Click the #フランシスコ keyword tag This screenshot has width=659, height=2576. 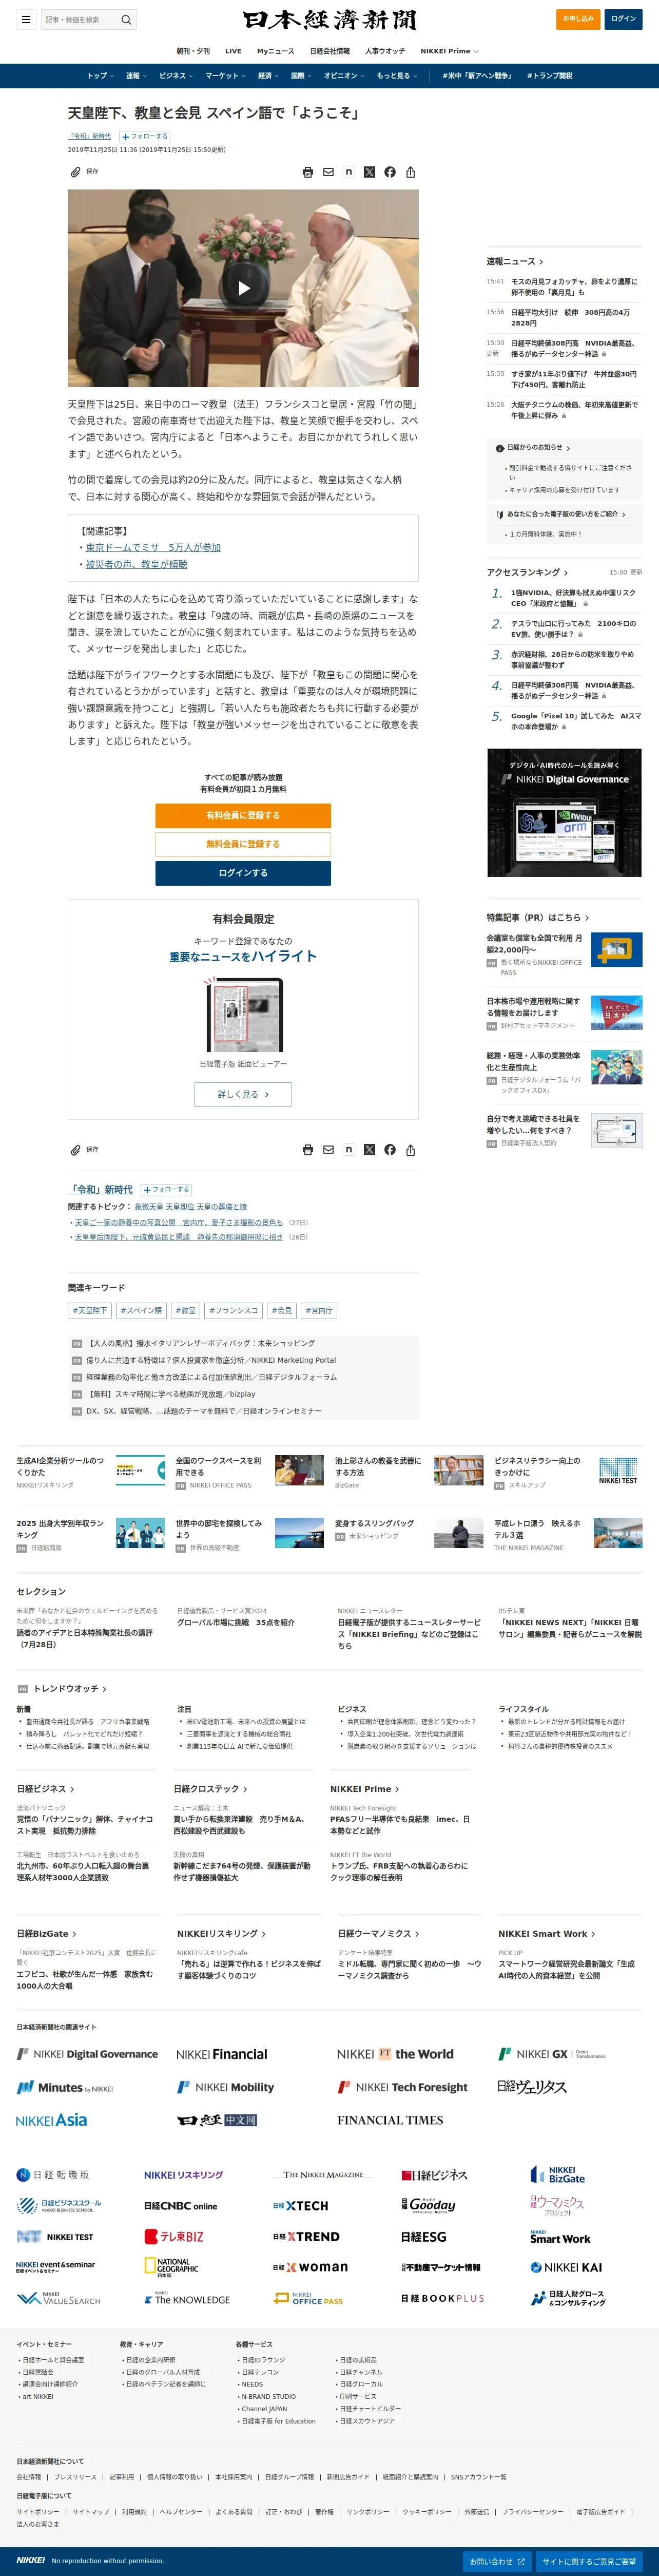pyautogui.click(x=234, y=1310)
